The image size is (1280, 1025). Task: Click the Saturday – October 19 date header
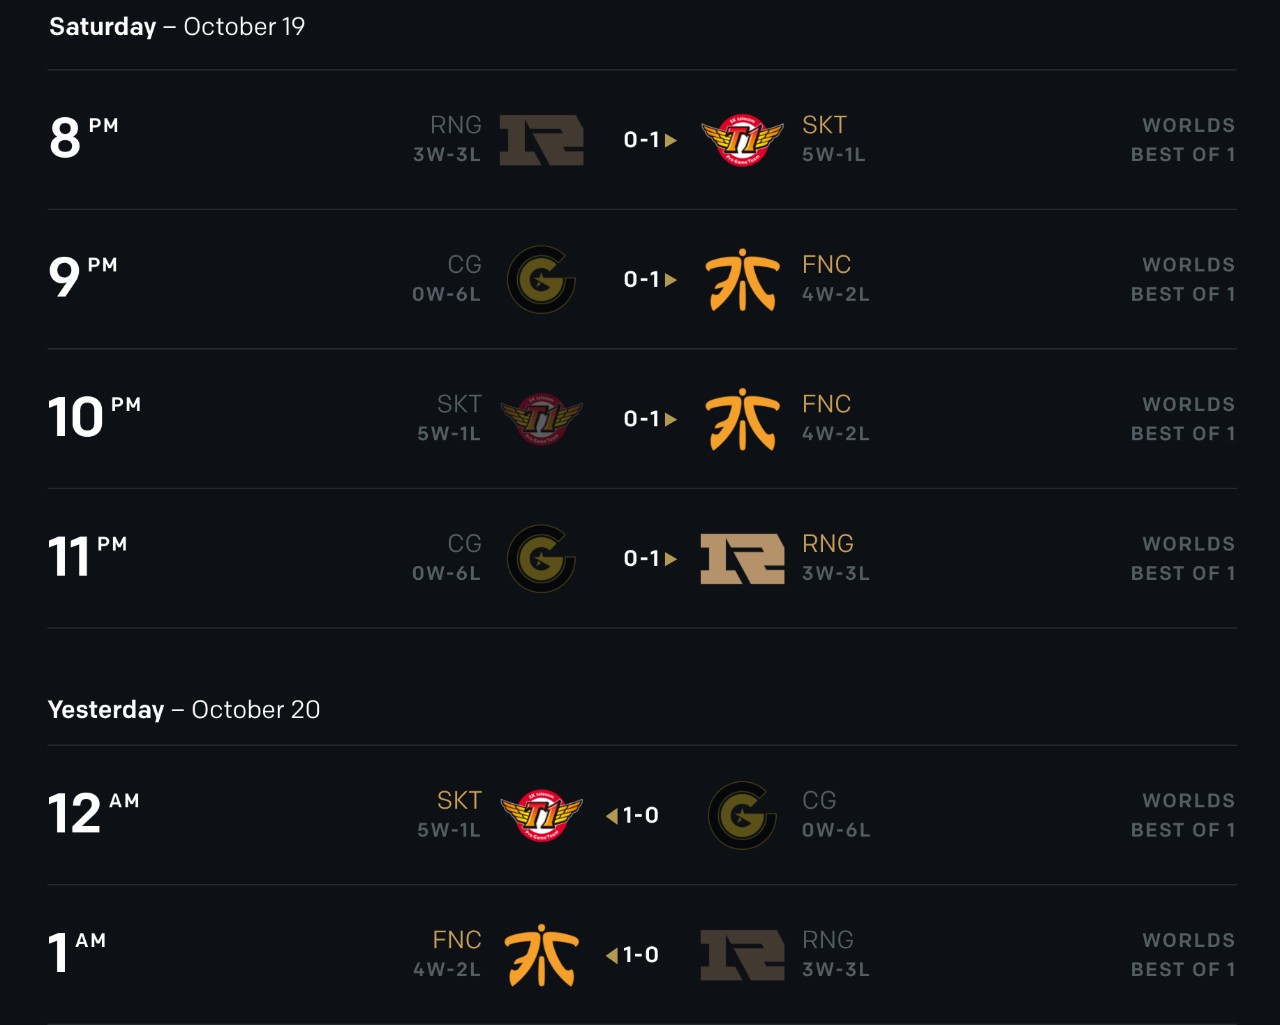tap(177, 27)
